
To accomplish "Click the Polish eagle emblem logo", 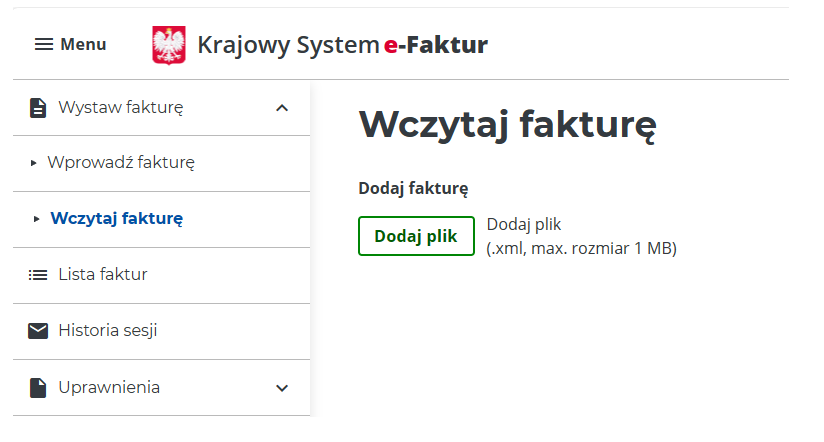I will (168, 45).
